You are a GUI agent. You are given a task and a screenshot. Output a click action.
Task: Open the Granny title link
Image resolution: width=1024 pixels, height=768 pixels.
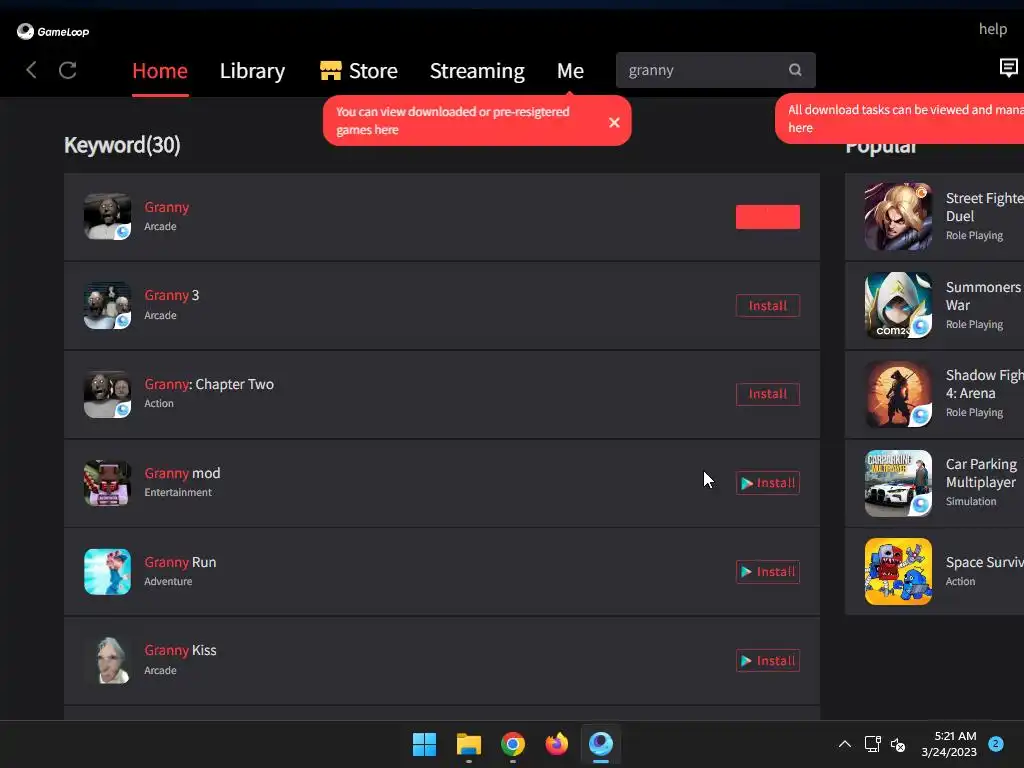(x=167, y=207)
